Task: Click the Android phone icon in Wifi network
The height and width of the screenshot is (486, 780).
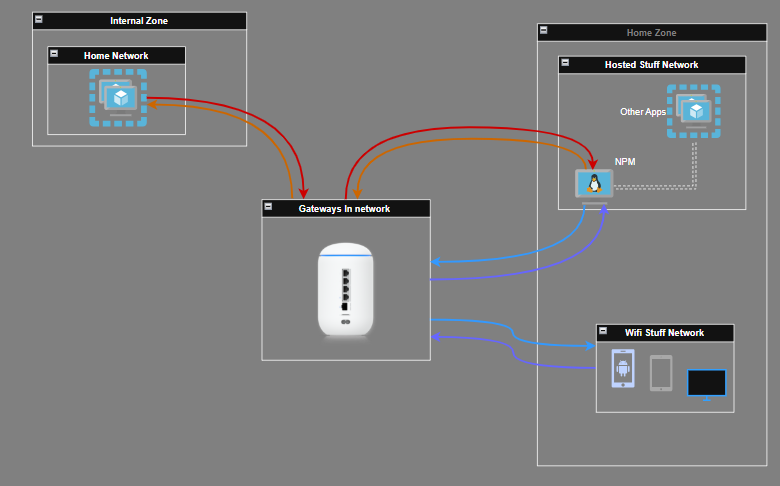Action: tap(623, 369)
